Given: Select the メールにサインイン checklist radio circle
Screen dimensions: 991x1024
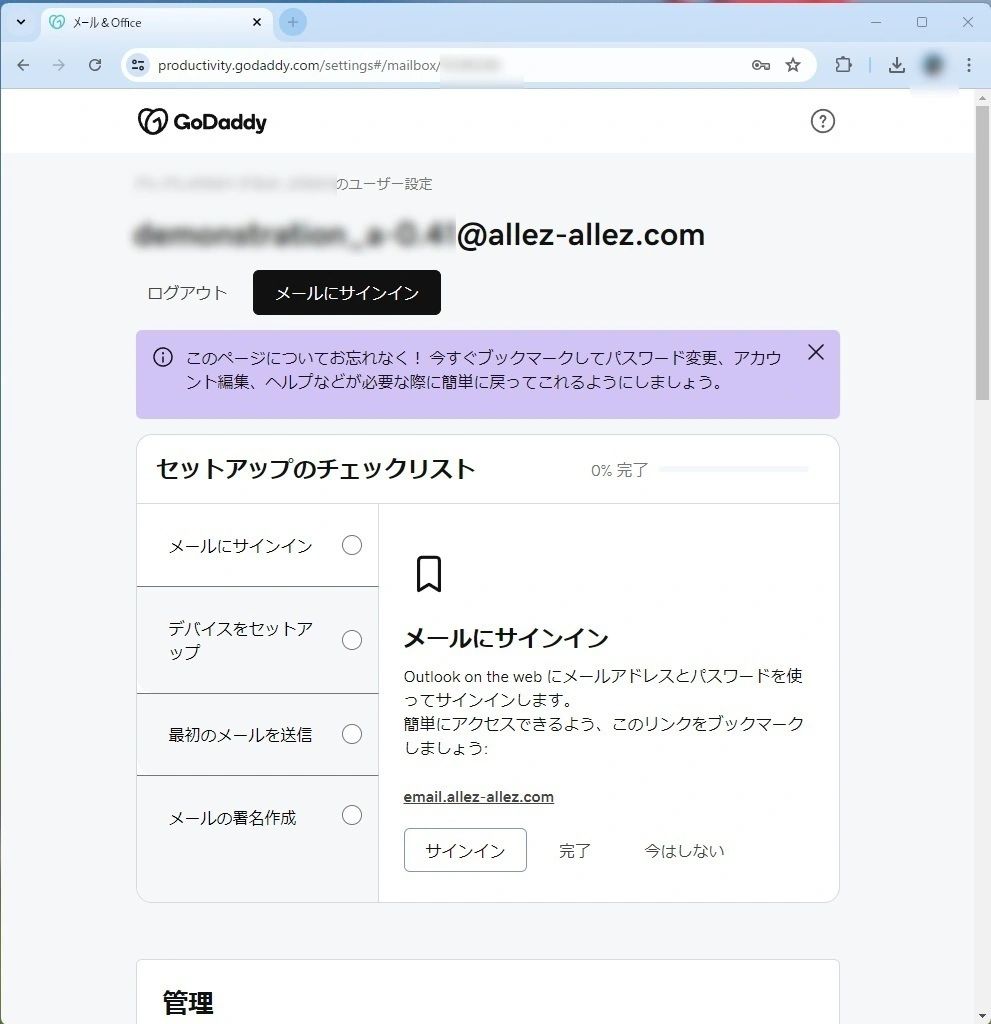Looking at the screenshot, I should tap(352, 545).
